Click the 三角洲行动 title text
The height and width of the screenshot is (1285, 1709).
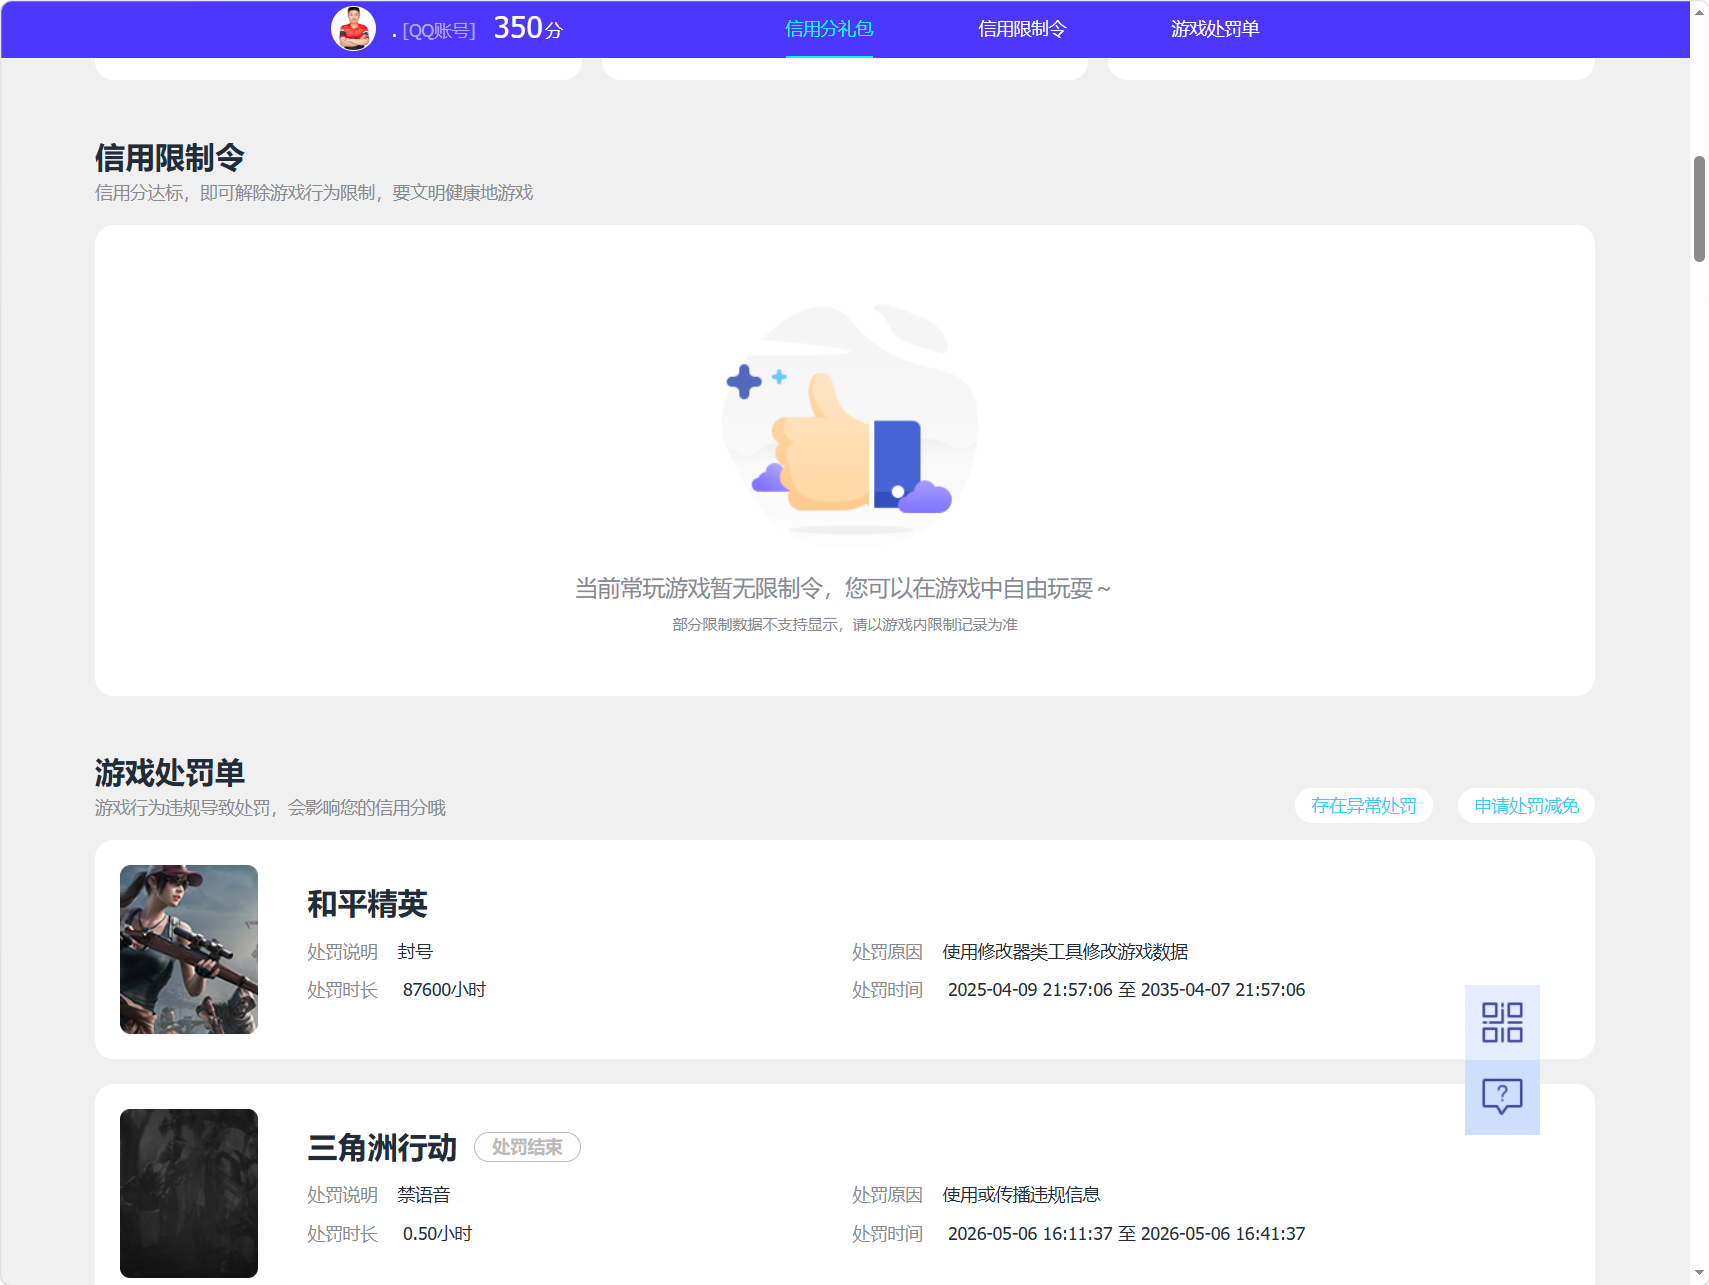pyautogui.click(x=382, y=1147)
